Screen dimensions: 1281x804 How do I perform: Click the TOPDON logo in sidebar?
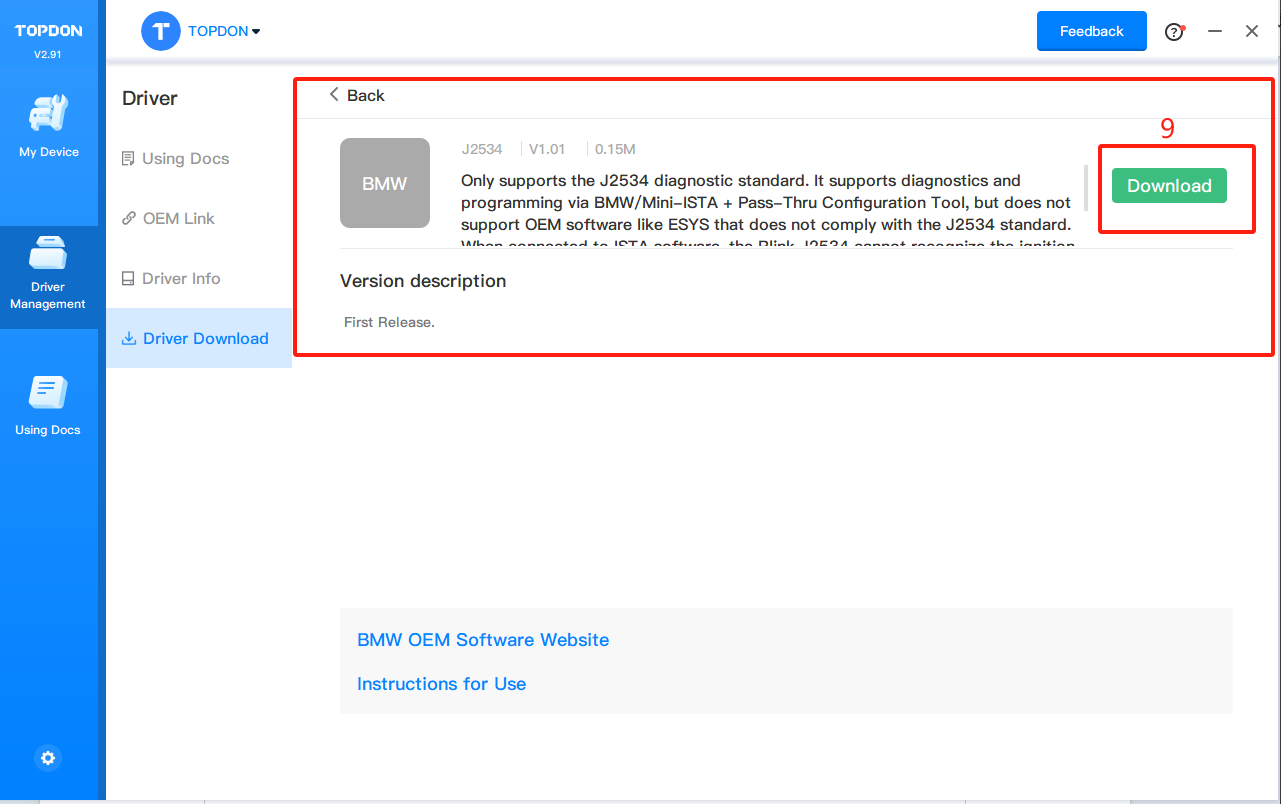(48, 31)
